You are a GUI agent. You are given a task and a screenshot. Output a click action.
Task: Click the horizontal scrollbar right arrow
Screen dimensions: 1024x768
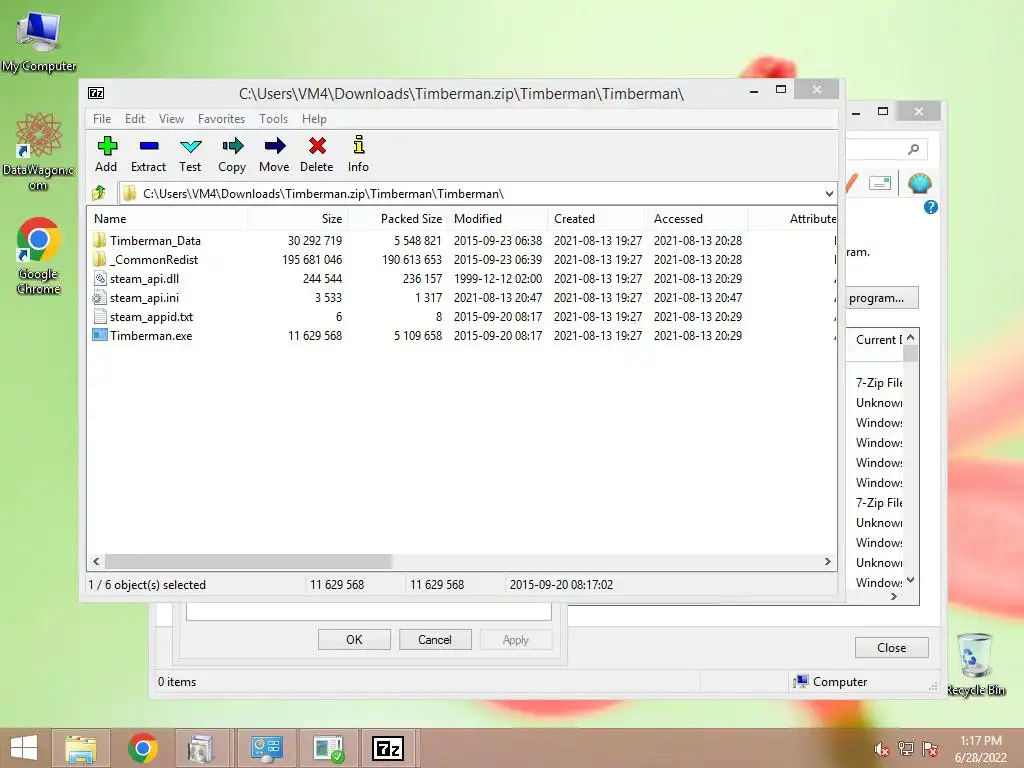tap(828, 562)
